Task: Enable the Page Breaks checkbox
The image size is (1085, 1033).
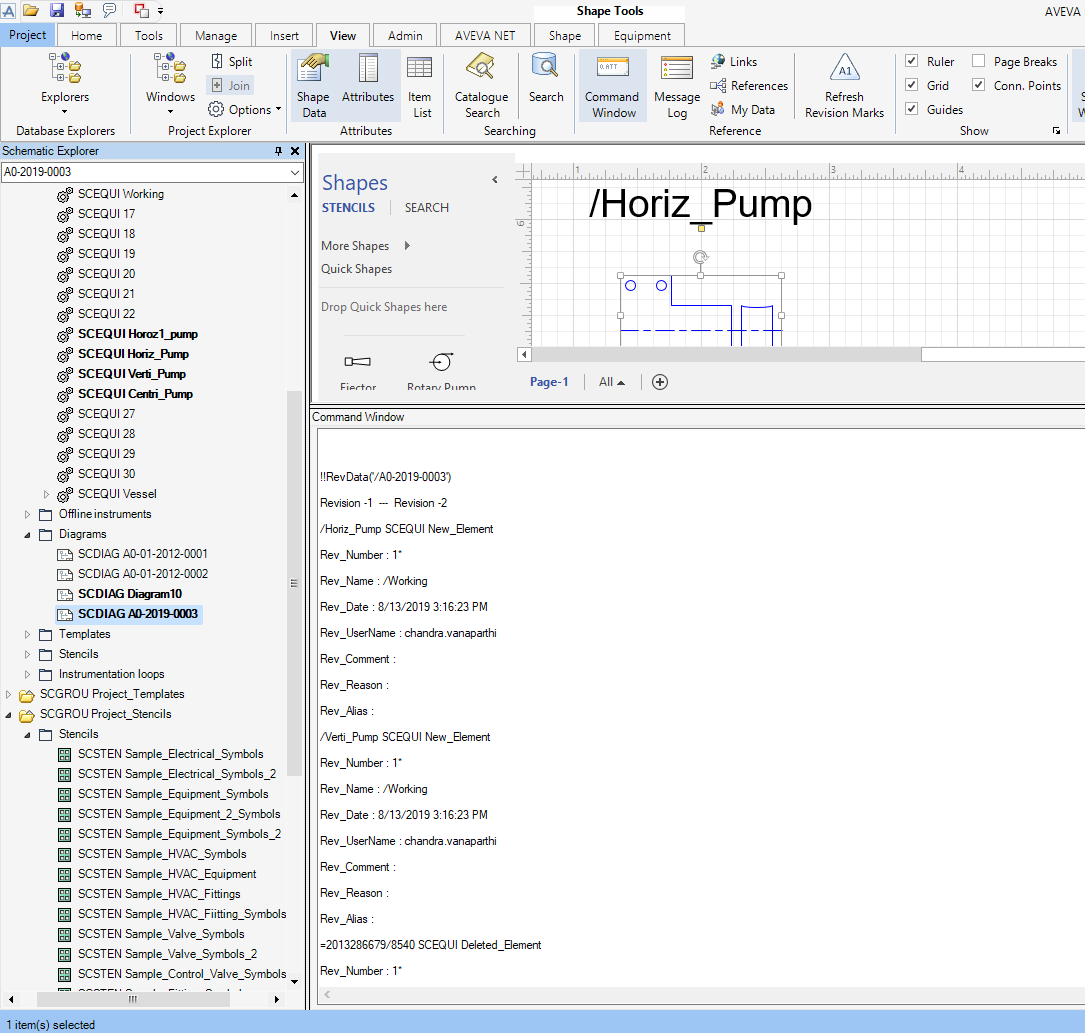Action: point(979,62)
